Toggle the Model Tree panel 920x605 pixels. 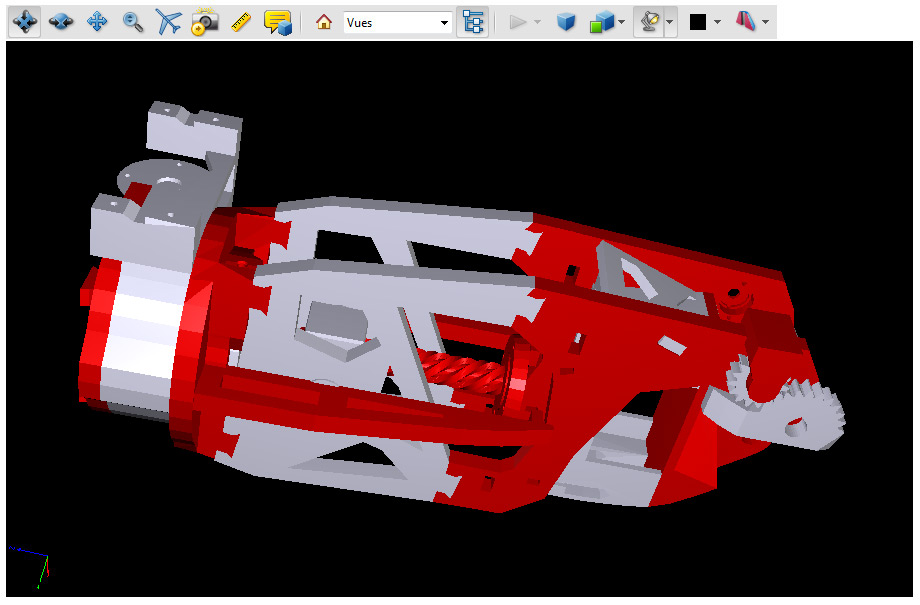[472, 22]
